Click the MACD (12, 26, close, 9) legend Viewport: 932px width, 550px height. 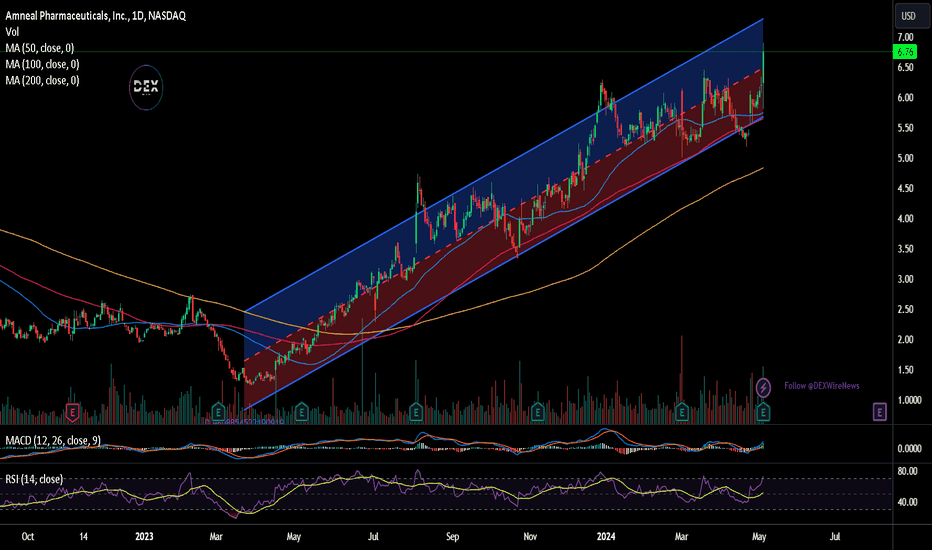coord(53,441)
